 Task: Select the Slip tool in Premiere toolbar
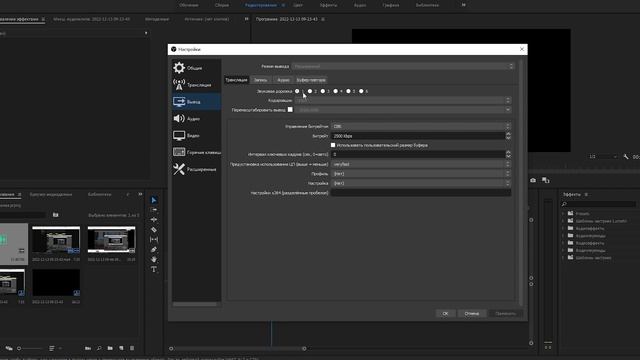[x=153, y=240]
